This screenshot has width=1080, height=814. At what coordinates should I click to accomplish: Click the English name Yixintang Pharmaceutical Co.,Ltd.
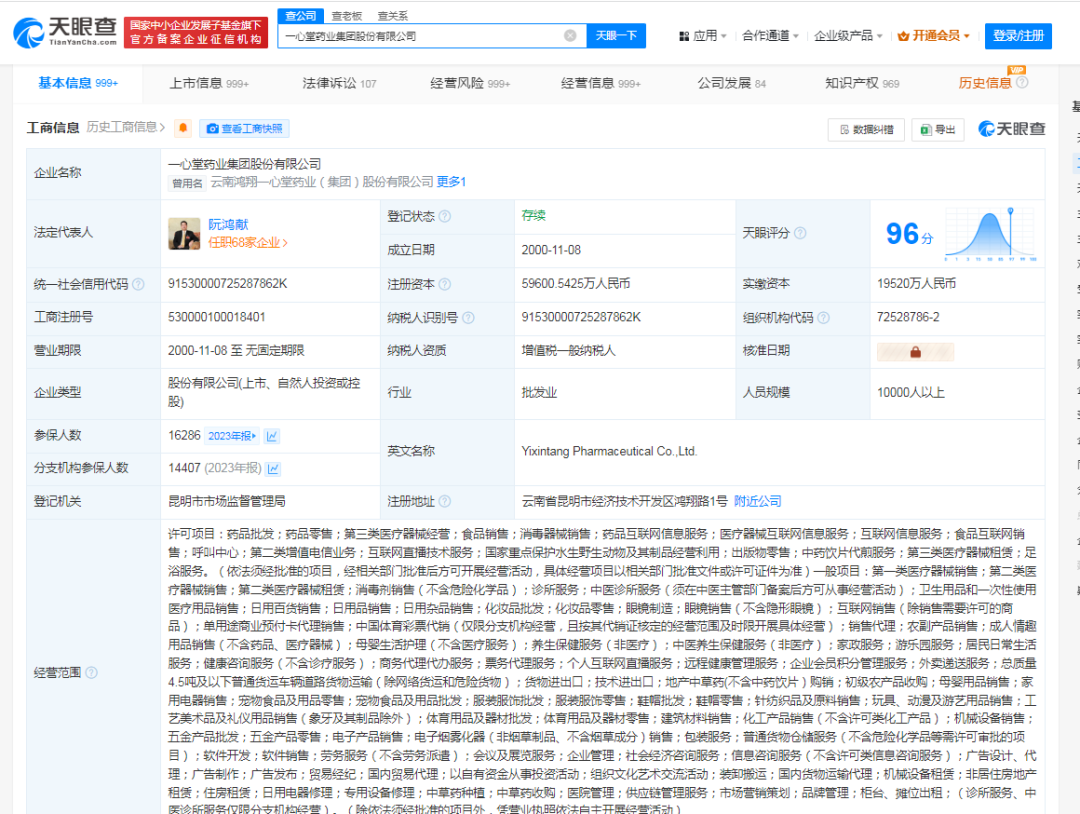609,452
